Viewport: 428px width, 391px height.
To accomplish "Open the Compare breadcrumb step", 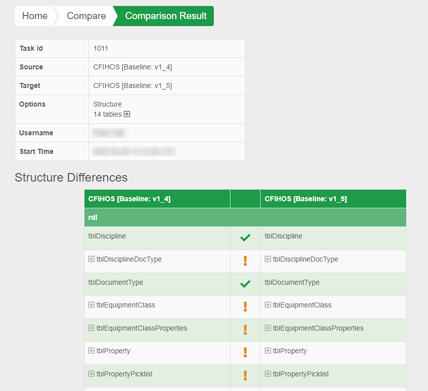I will pos(86,16).
